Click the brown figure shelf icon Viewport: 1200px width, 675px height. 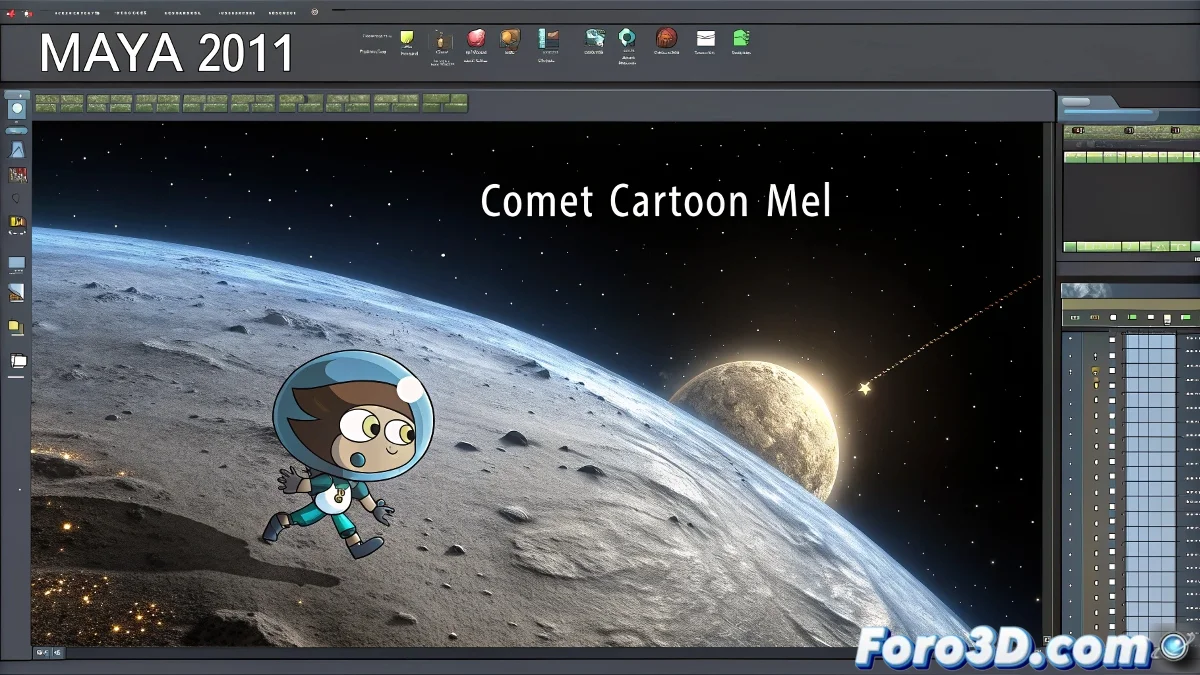pyautogui.click(x=441, y=40)
